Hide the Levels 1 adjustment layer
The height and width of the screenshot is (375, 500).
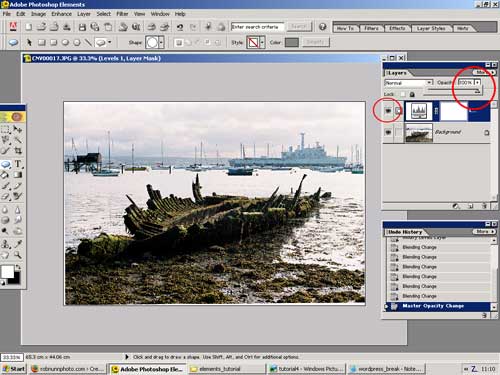(388, 111)
